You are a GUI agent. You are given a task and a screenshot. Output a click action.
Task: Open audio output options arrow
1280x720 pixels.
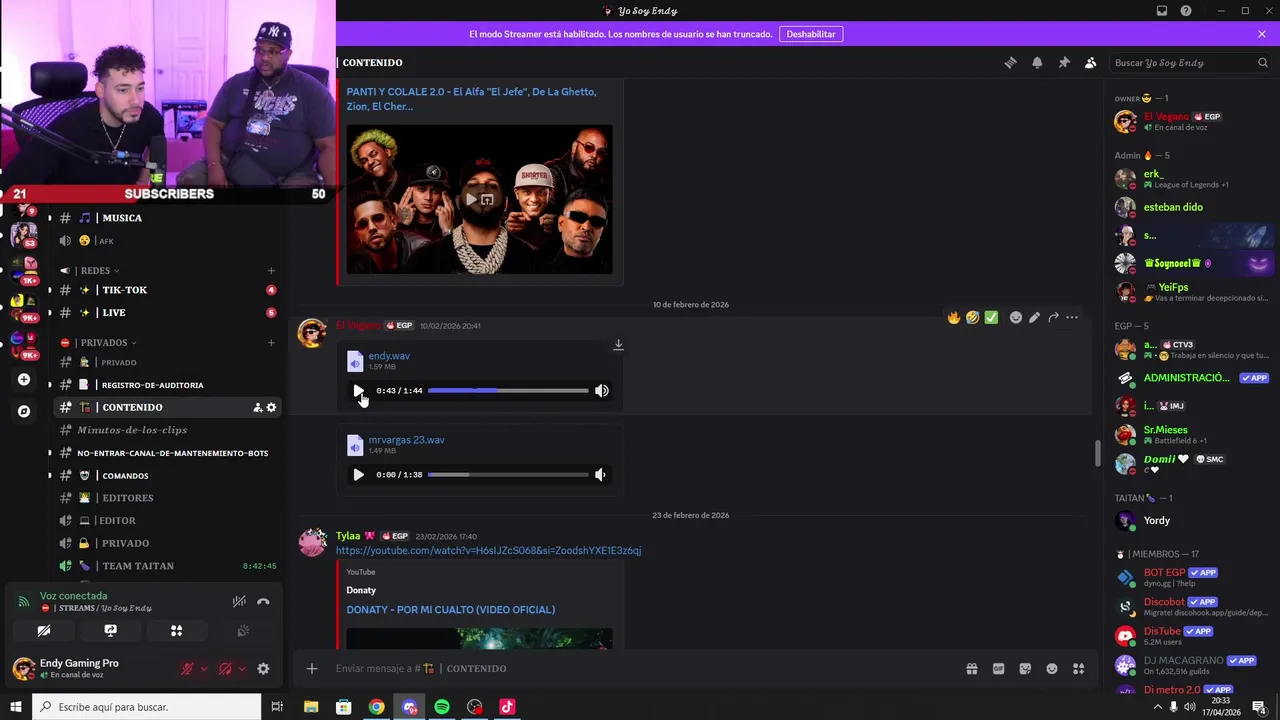coord(241,669)
